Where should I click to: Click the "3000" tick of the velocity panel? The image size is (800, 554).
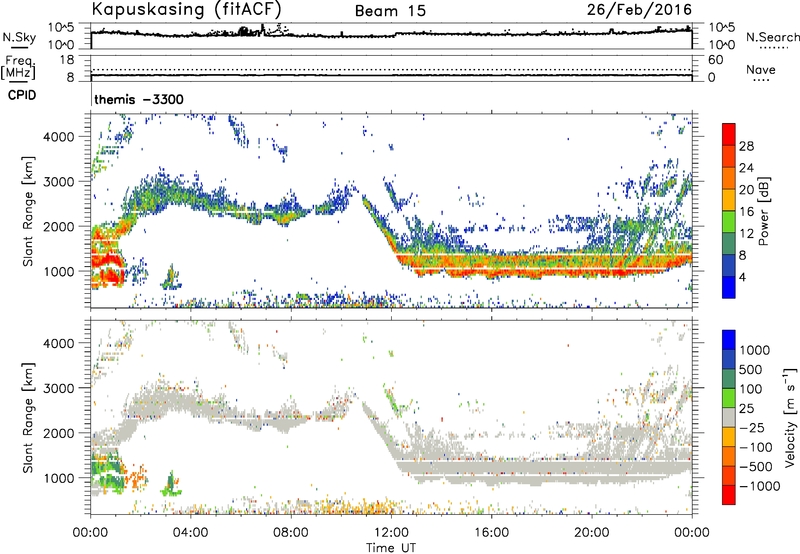click(x=58, y=388)
